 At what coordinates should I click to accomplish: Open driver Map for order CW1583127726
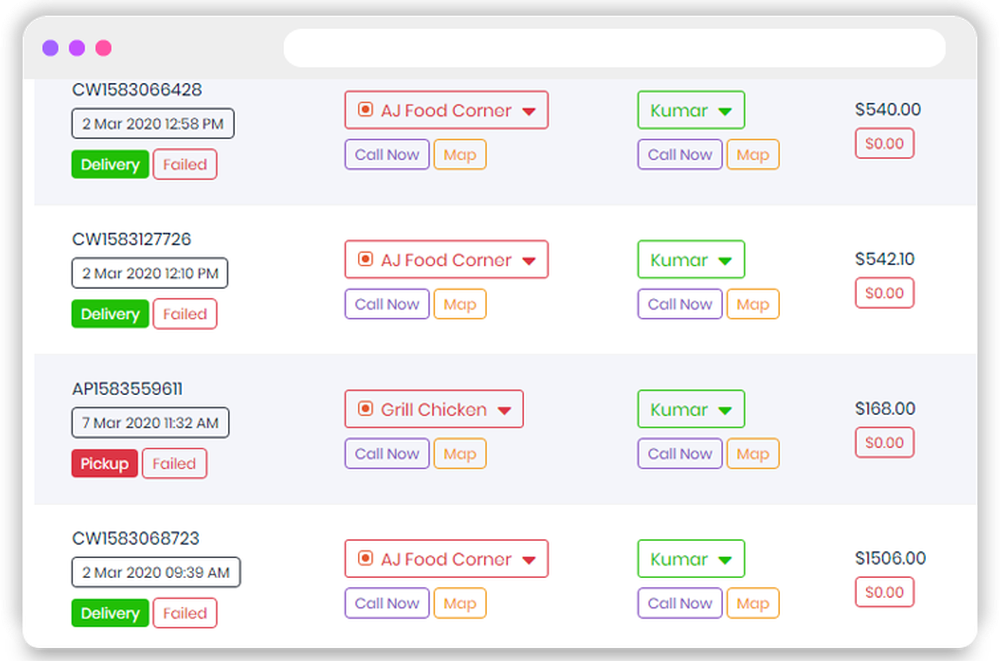753,304
